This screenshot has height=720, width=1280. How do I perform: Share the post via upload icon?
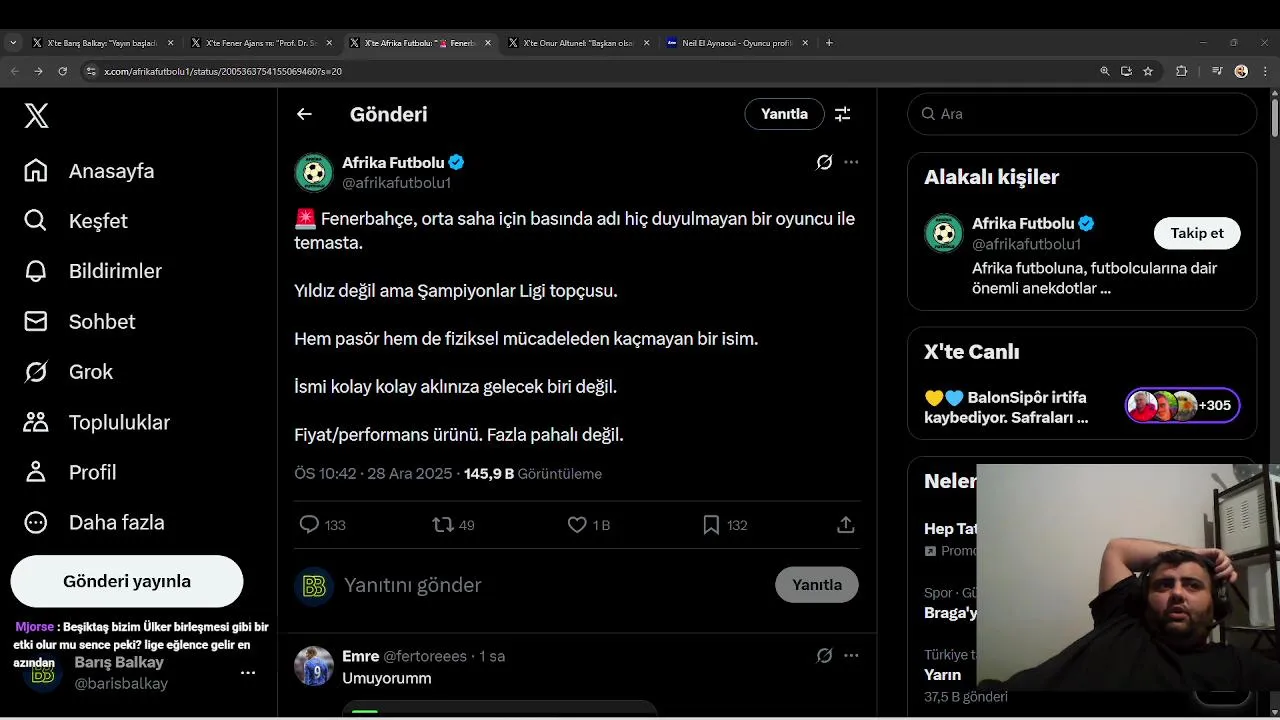tap(845, 525)
